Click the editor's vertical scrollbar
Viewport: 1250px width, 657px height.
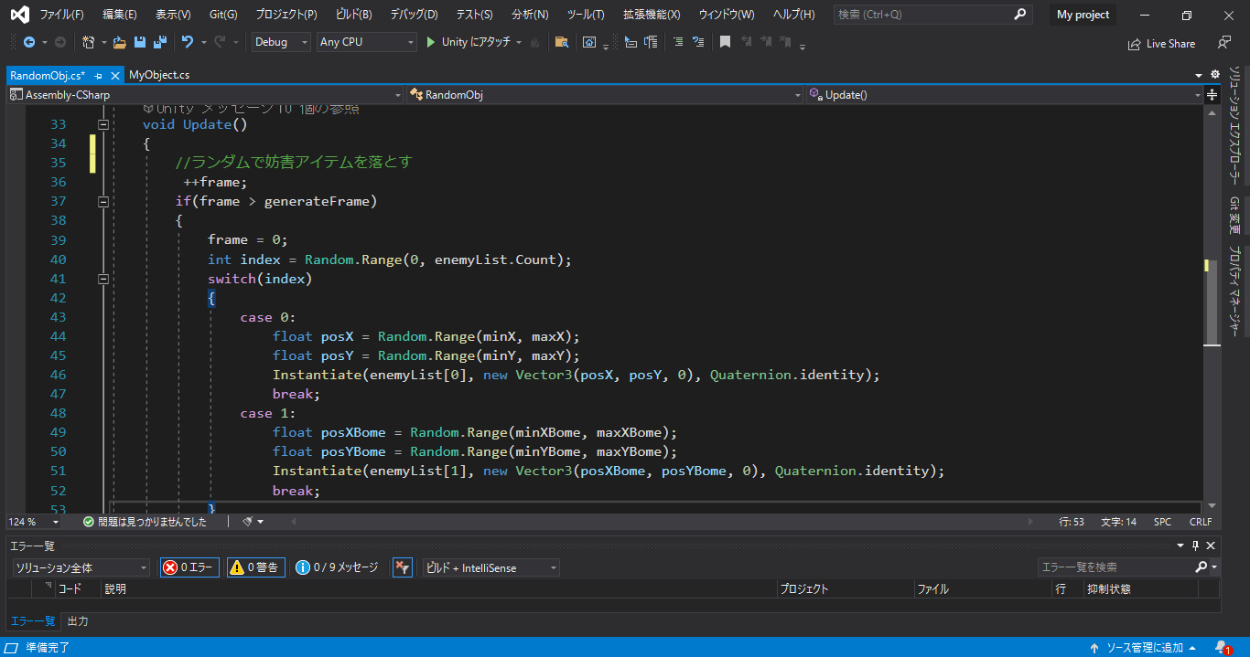point(1212,300)
